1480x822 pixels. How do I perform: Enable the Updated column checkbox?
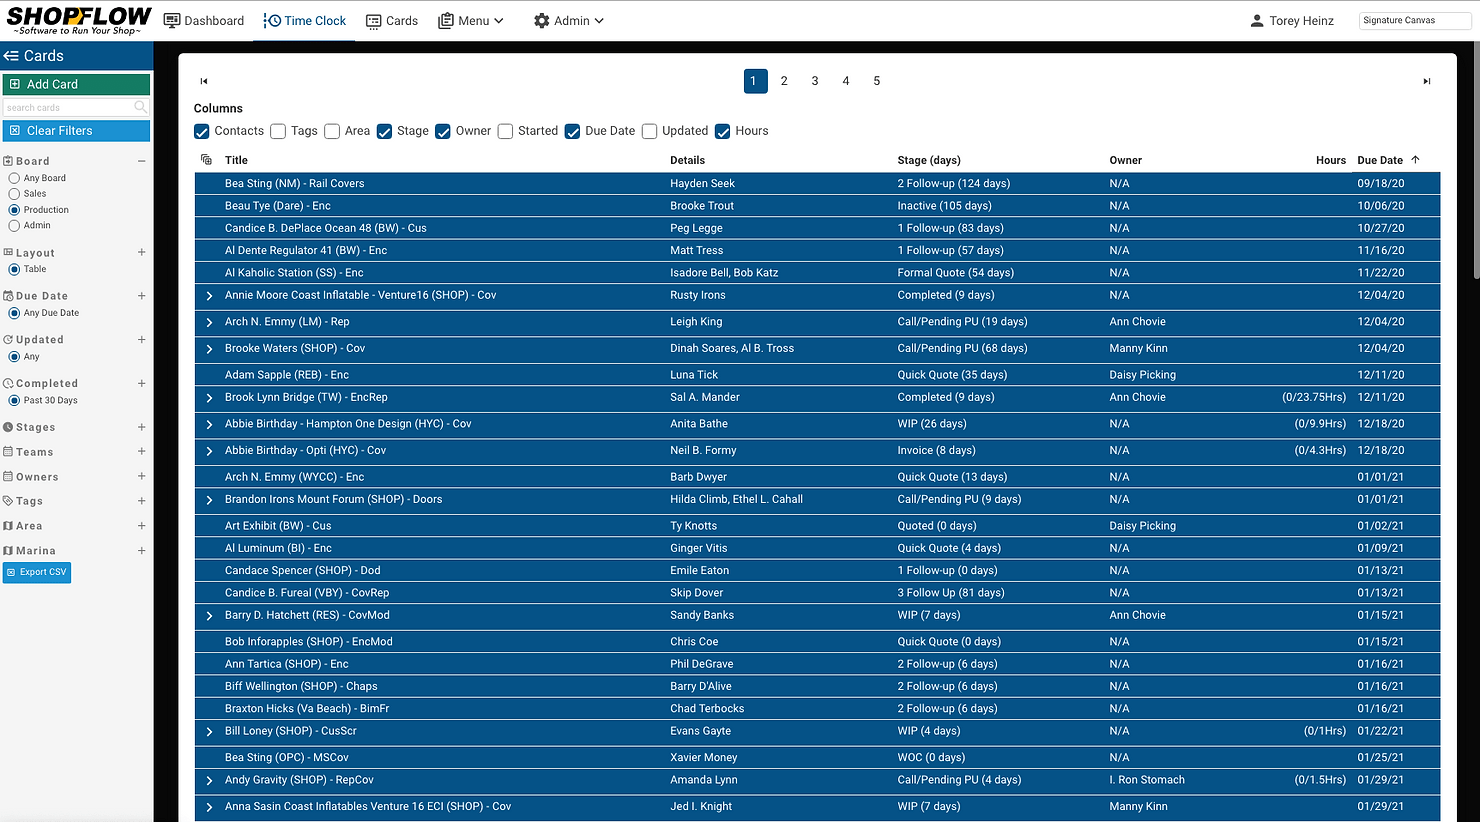coord(649,131)
